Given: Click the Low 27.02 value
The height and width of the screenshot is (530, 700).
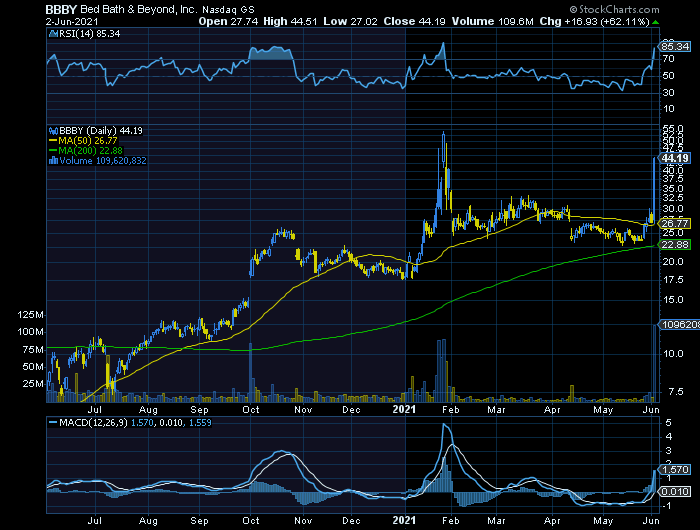Looking at the screenshot, I should point(350,21).
